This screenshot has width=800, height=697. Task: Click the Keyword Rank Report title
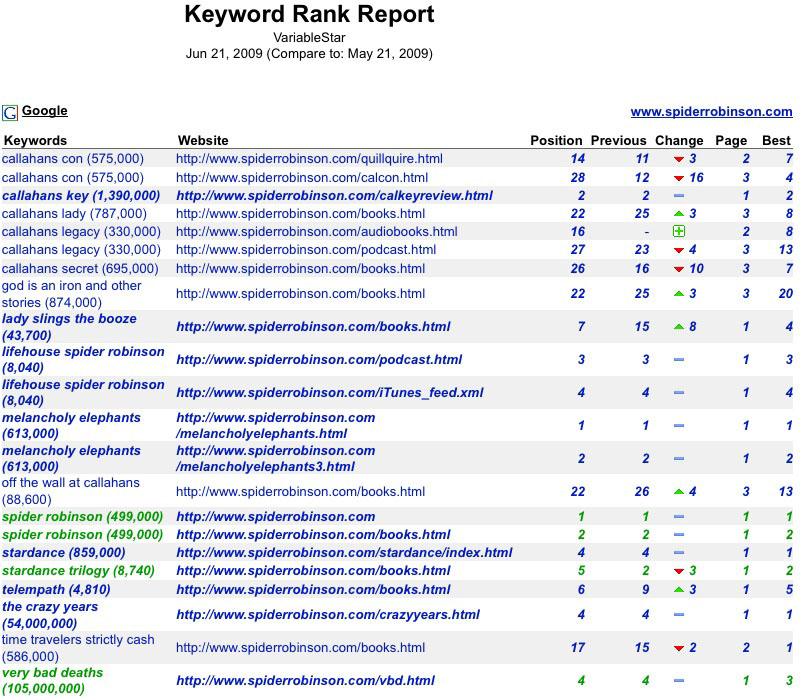point(309,14)
